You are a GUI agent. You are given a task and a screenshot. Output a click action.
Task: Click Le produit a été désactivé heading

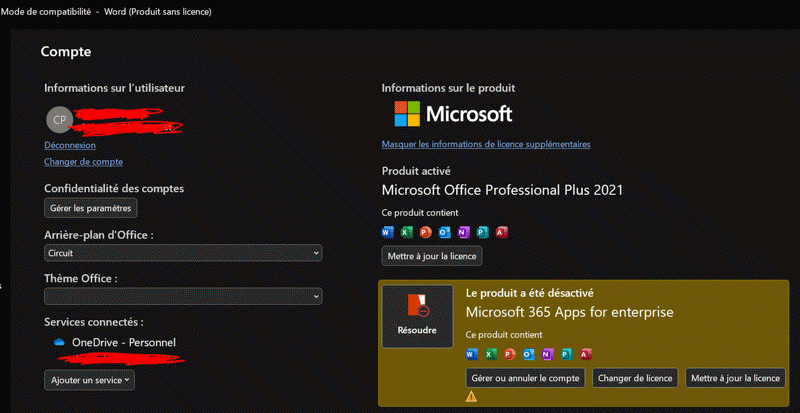pyautogui.click(x=530, y=293)
